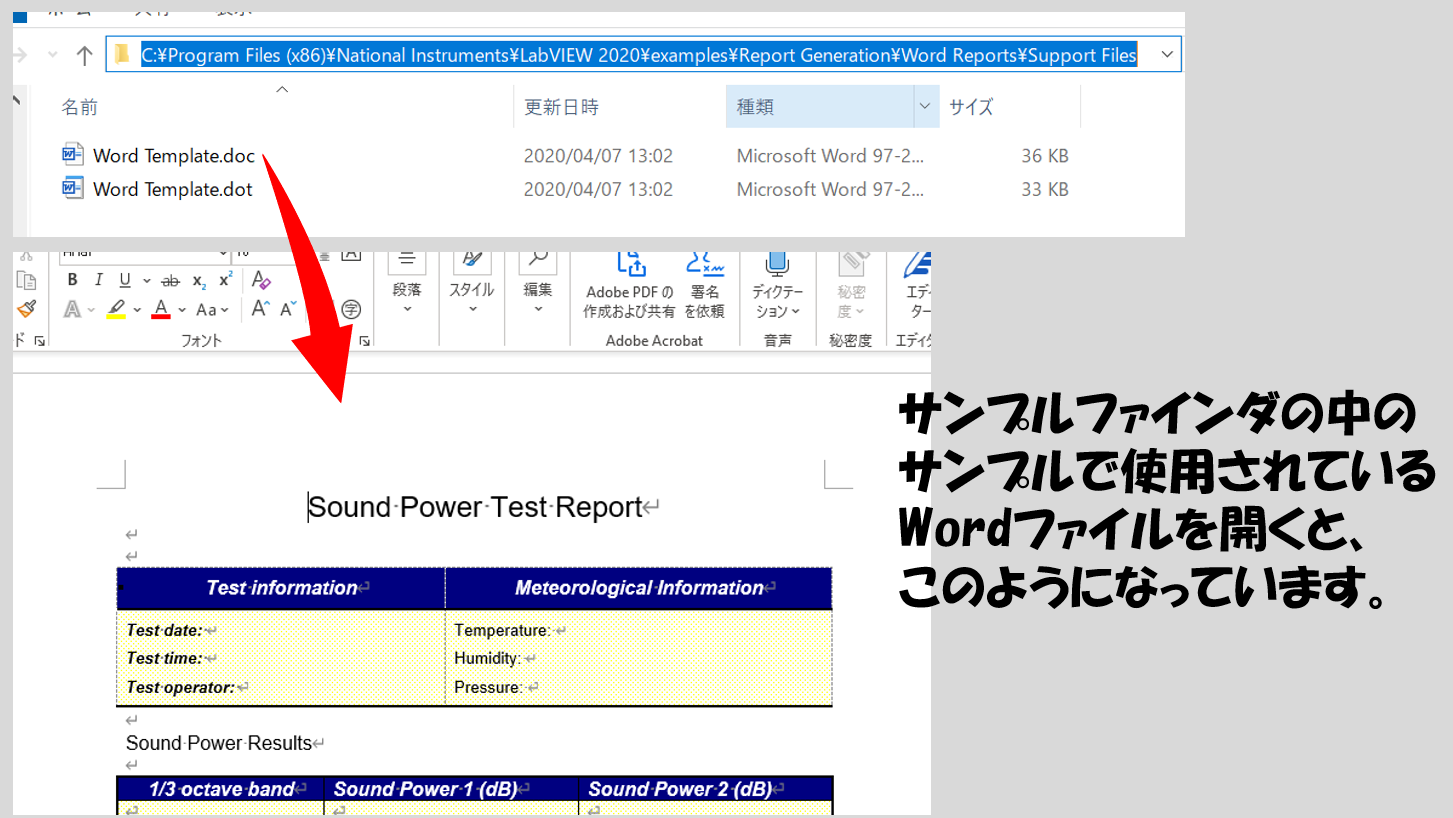This screenshot has width=1453, height=818.
Task: Sort by Type (種類) column header
Action: (x=755, y=107)
